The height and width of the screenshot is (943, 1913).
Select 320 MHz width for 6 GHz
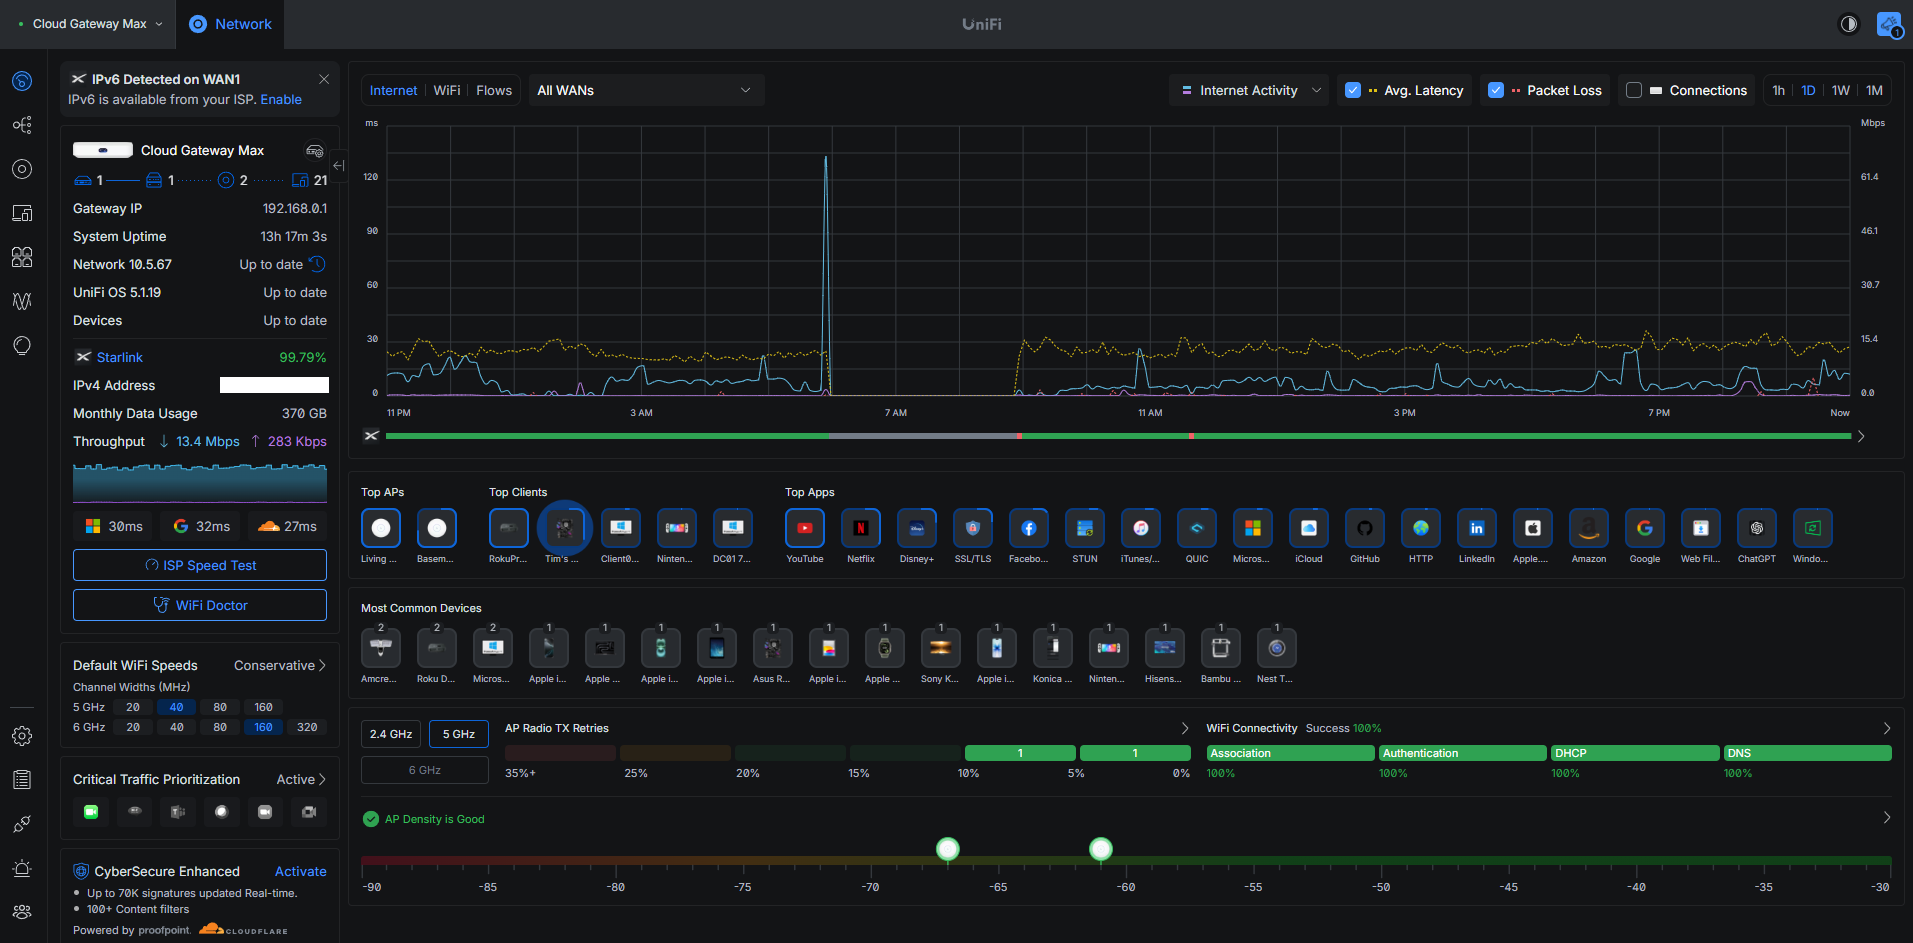307,727
